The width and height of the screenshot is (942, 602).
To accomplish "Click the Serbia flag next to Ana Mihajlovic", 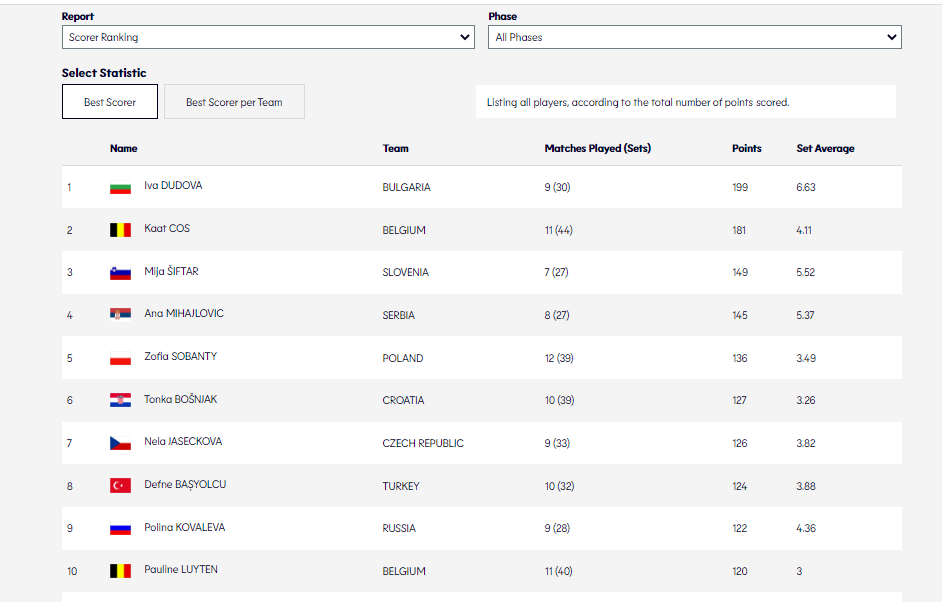I will click(120, 315).
